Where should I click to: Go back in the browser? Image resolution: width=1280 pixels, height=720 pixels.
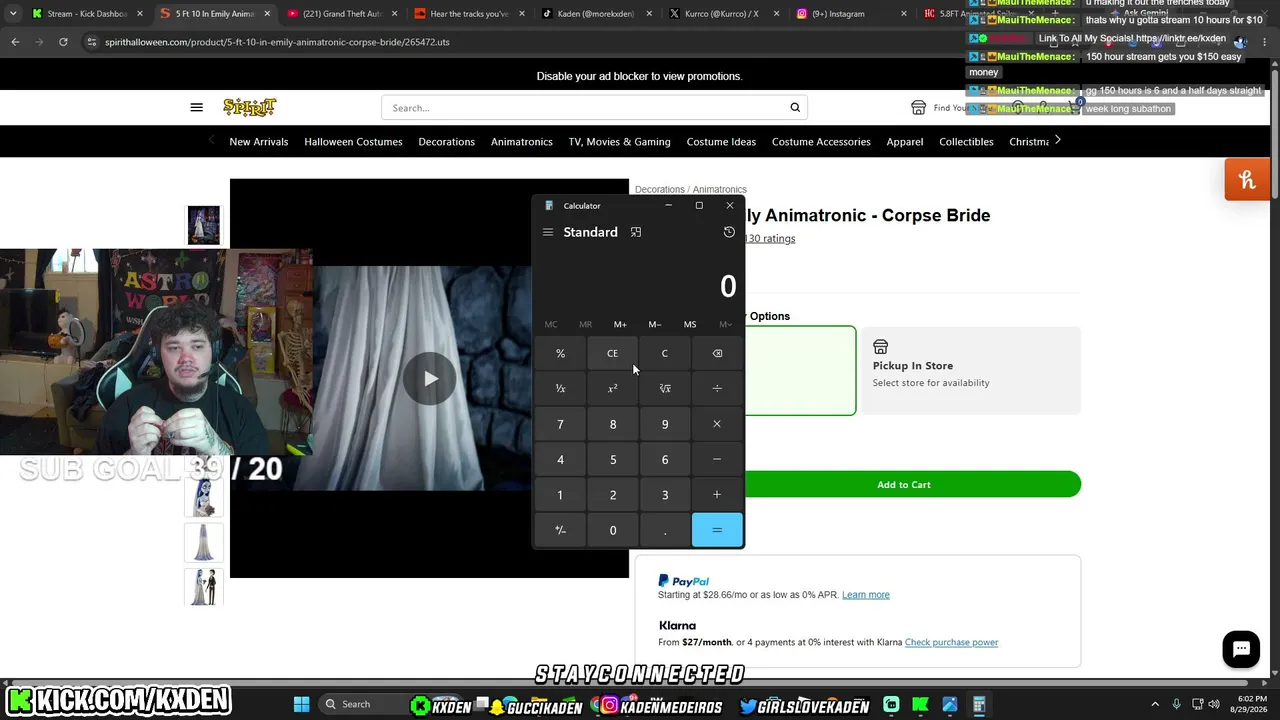click(15, 42)
